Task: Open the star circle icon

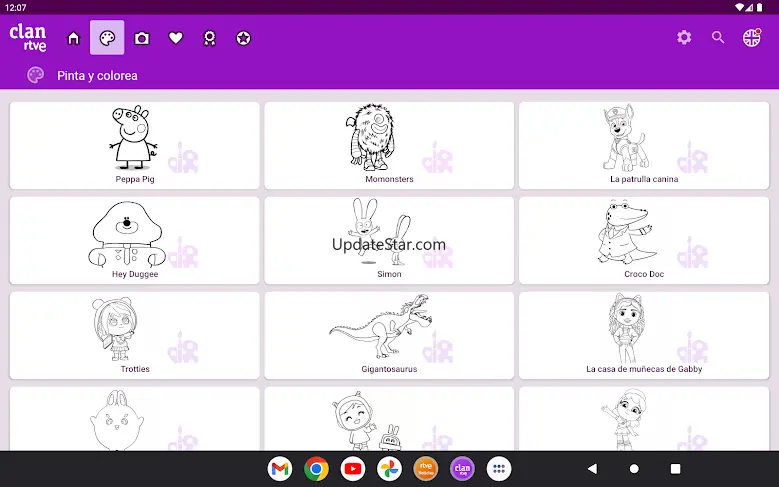Action: 243,38
